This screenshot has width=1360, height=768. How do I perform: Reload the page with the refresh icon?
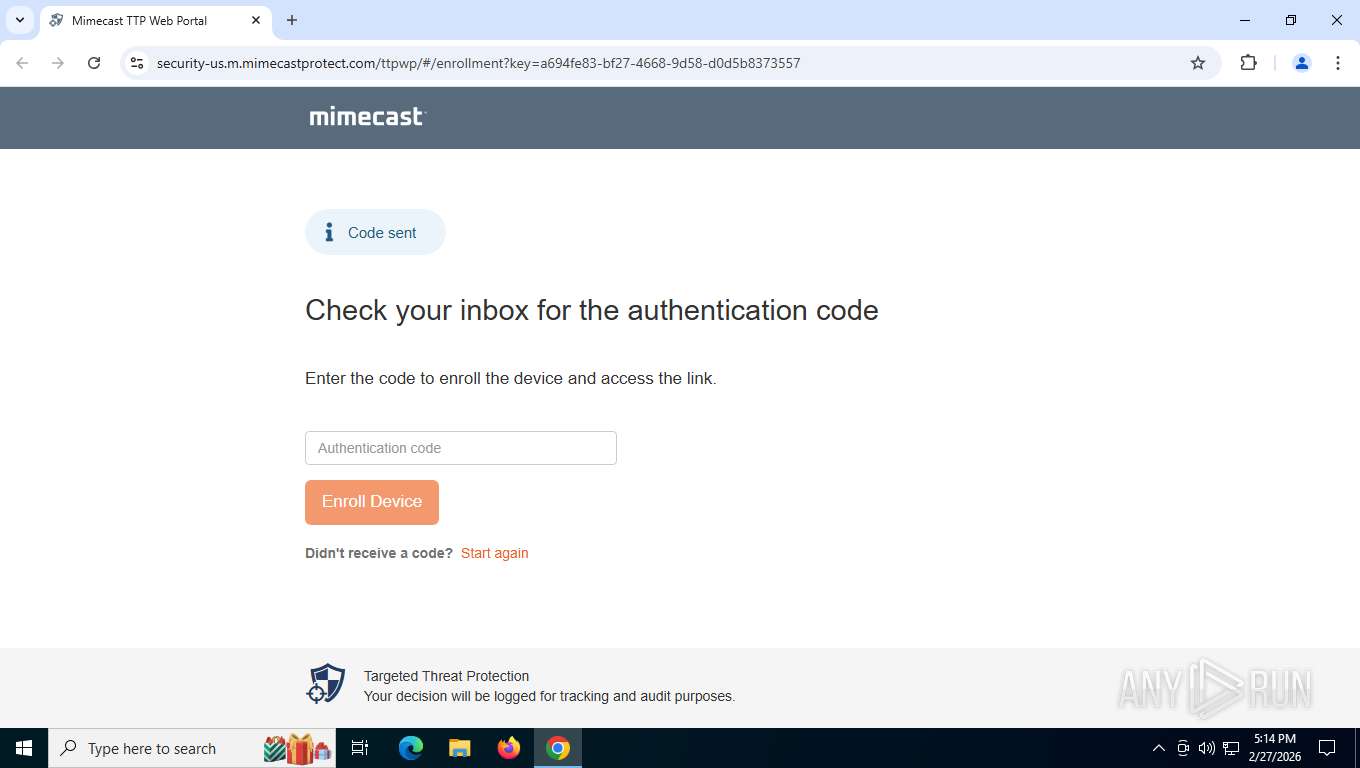click(94, 63)
